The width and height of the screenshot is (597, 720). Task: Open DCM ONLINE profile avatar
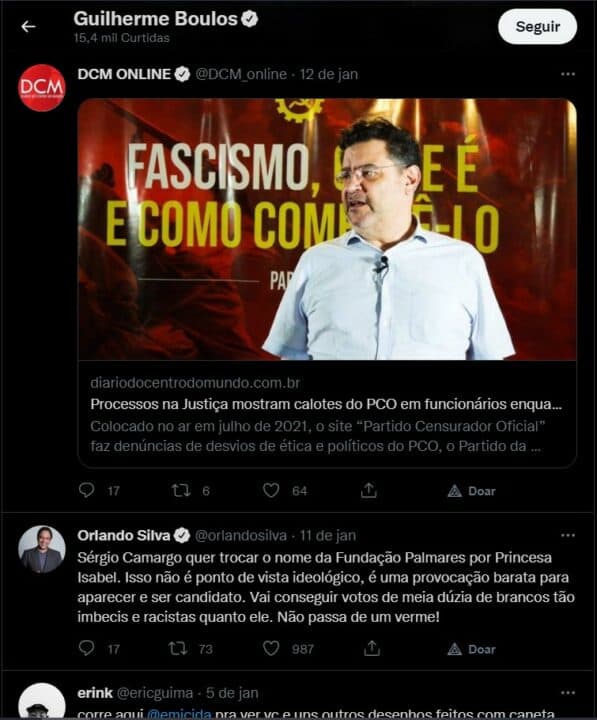pos(42,88)
